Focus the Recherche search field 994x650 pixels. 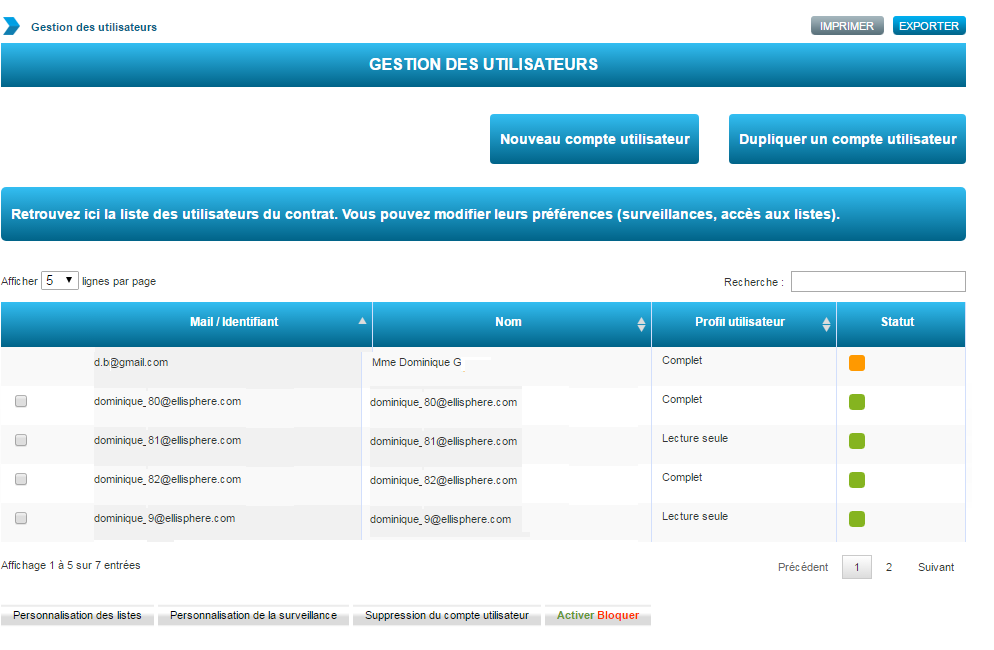[x=878, y=282]
